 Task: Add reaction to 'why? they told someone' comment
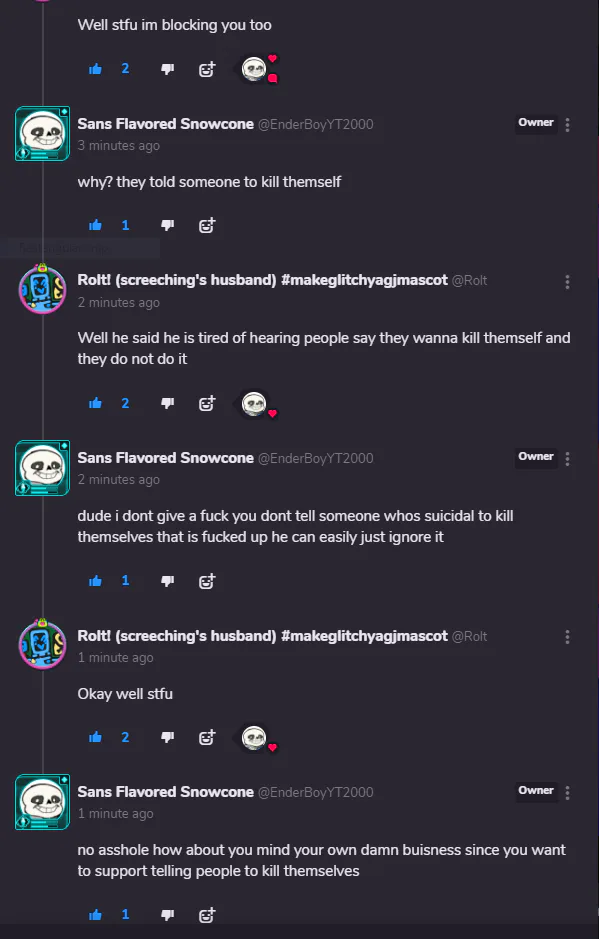(207, 226)
